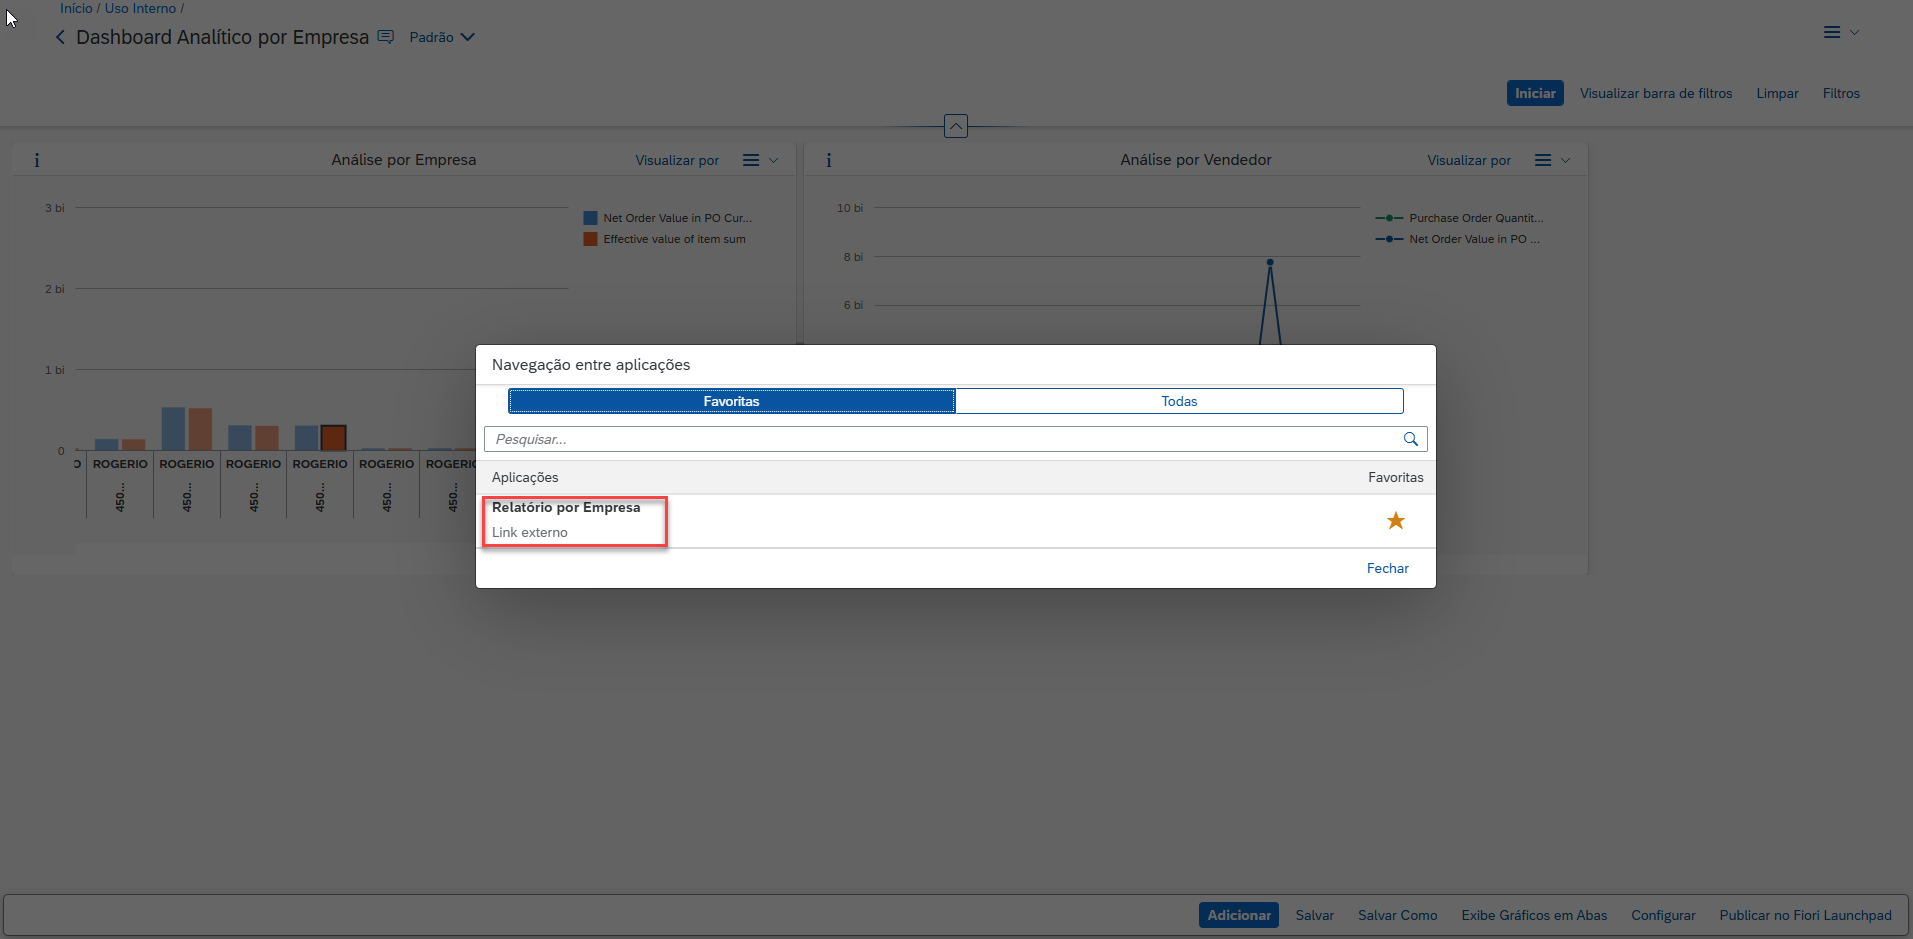Image resolution: width=1913 pixels, height=939 pixels.
Task: Open Visualizar por in Análise por Empresa
Action: pyautogui.click(x=676, y=160)
